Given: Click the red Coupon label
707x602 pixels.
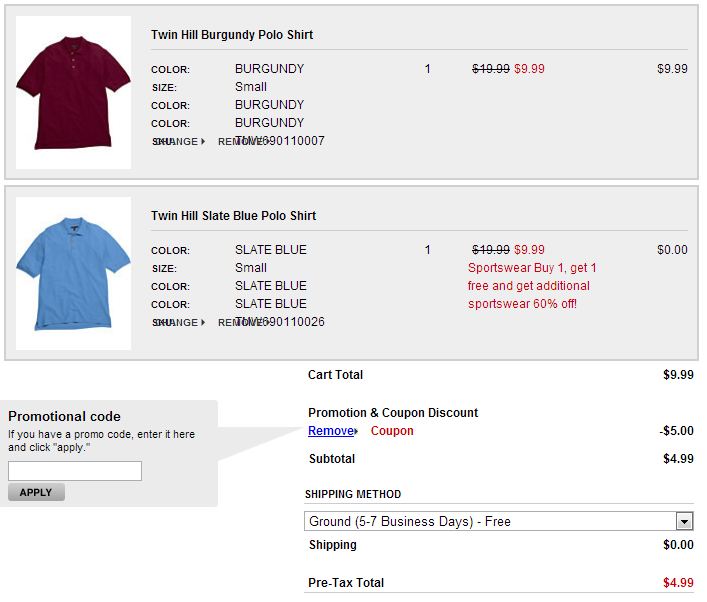Looking at the screenshot, I should (392, 431).
